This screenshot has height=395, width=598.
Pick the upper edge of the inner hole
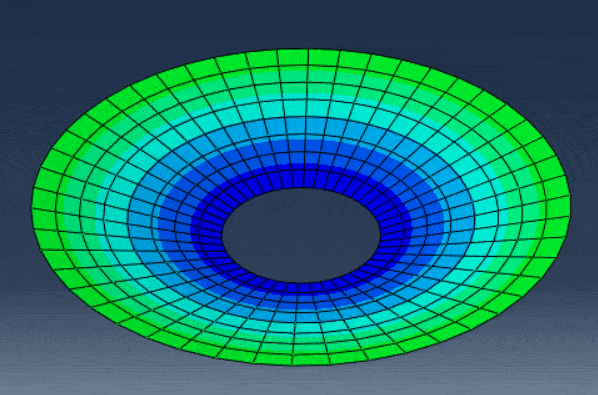[x=301, y=188]
